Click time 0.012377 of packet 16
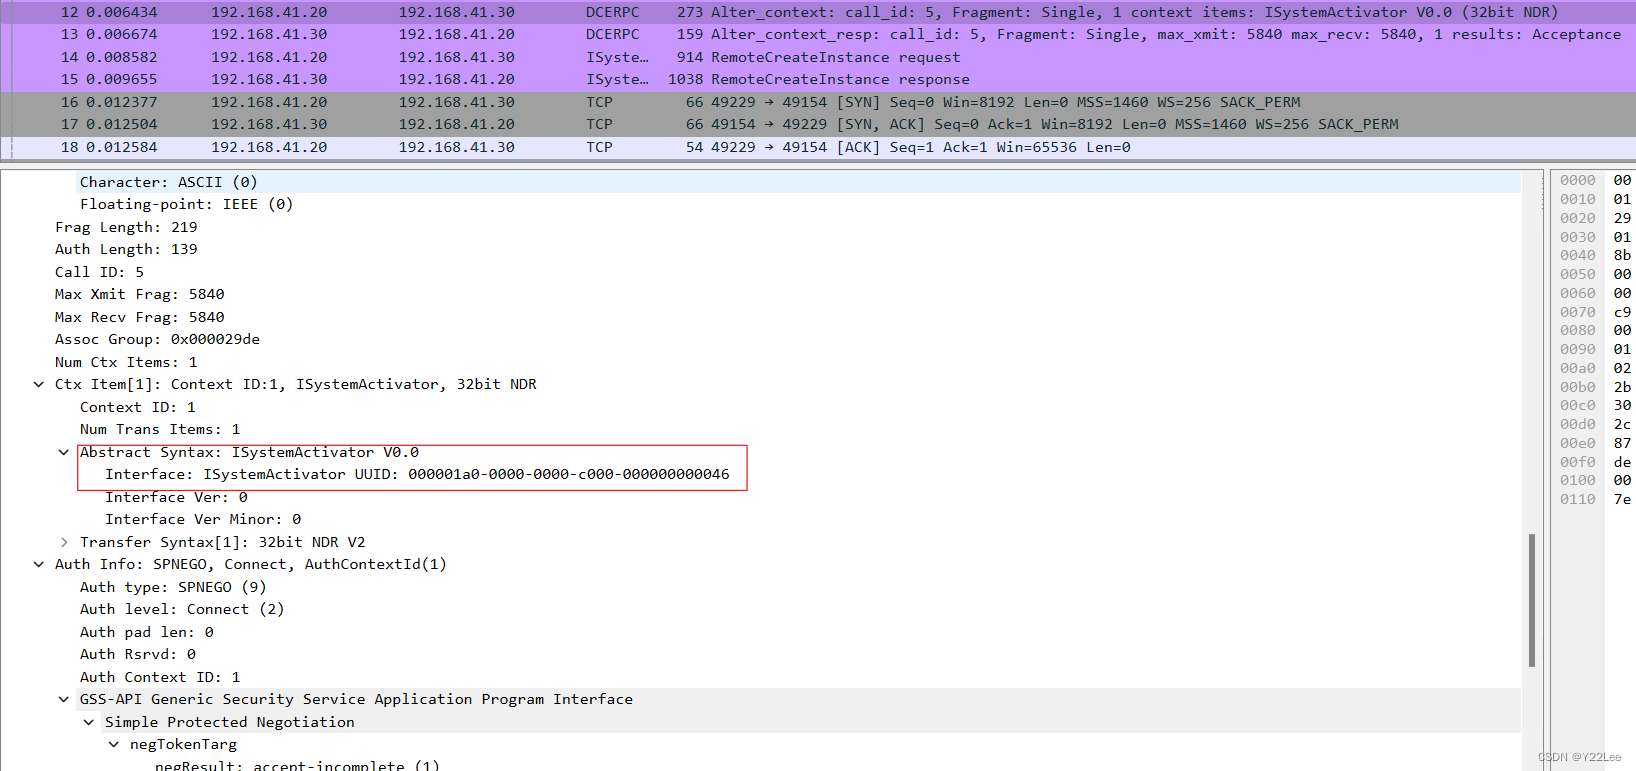The height and width of the screenshot is (771, 1636). [x=121, y=102]
